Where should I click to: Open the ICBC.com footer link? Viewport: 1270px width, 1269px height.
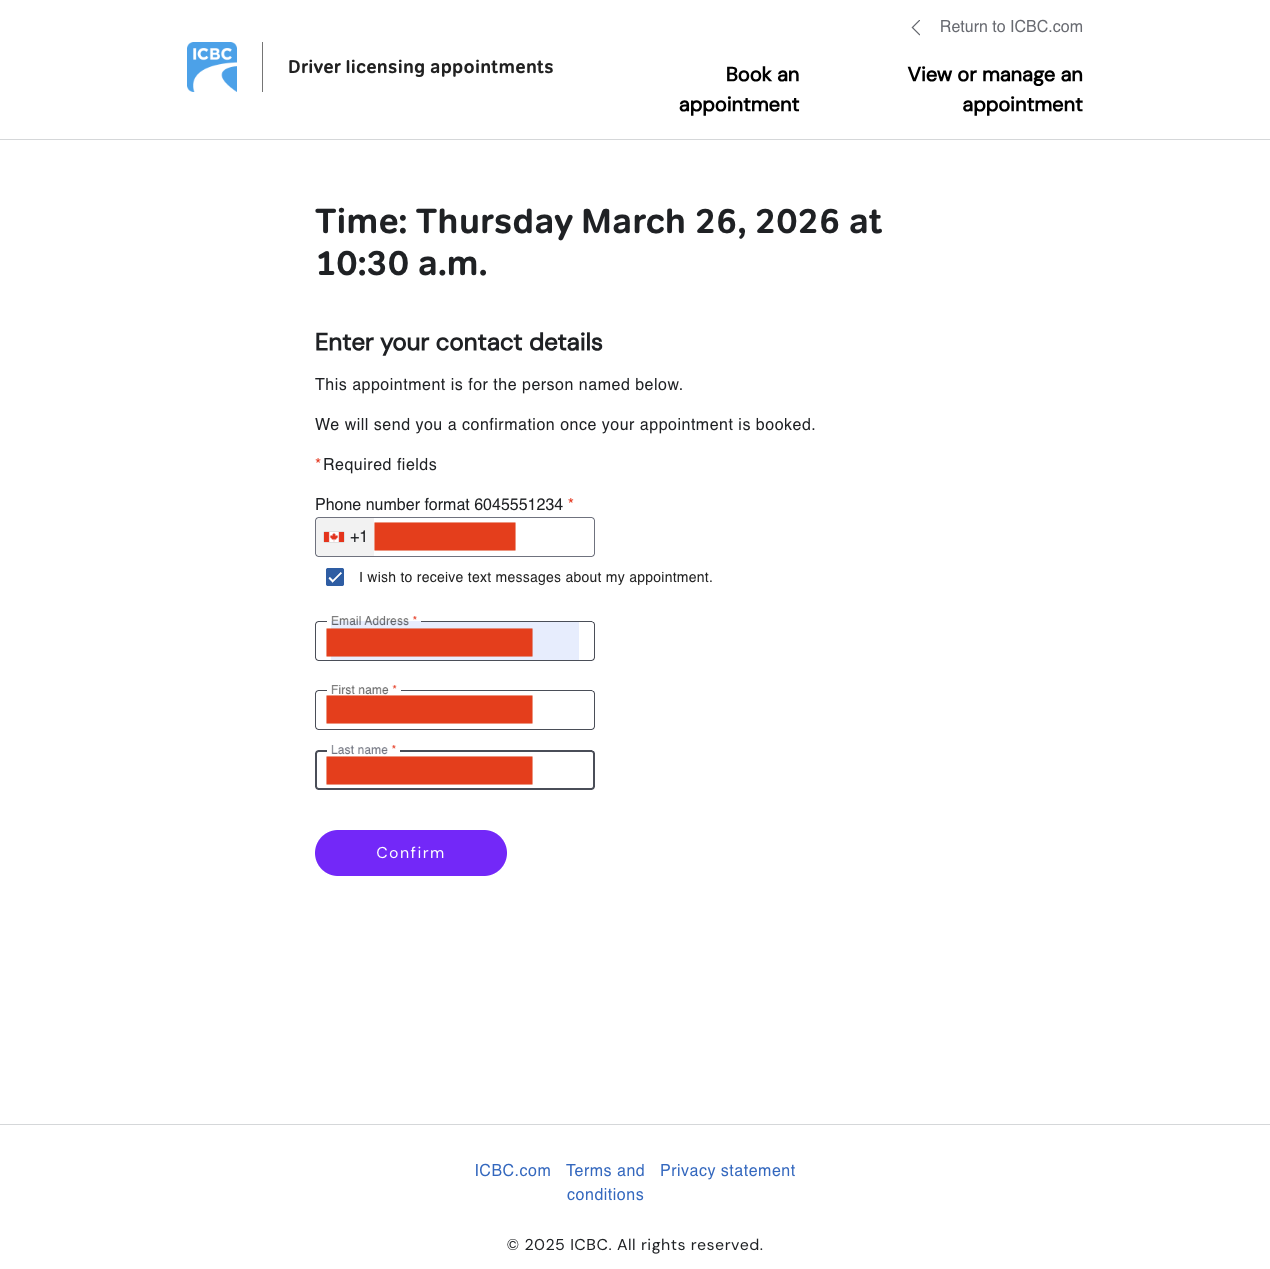coord(512,1170)
